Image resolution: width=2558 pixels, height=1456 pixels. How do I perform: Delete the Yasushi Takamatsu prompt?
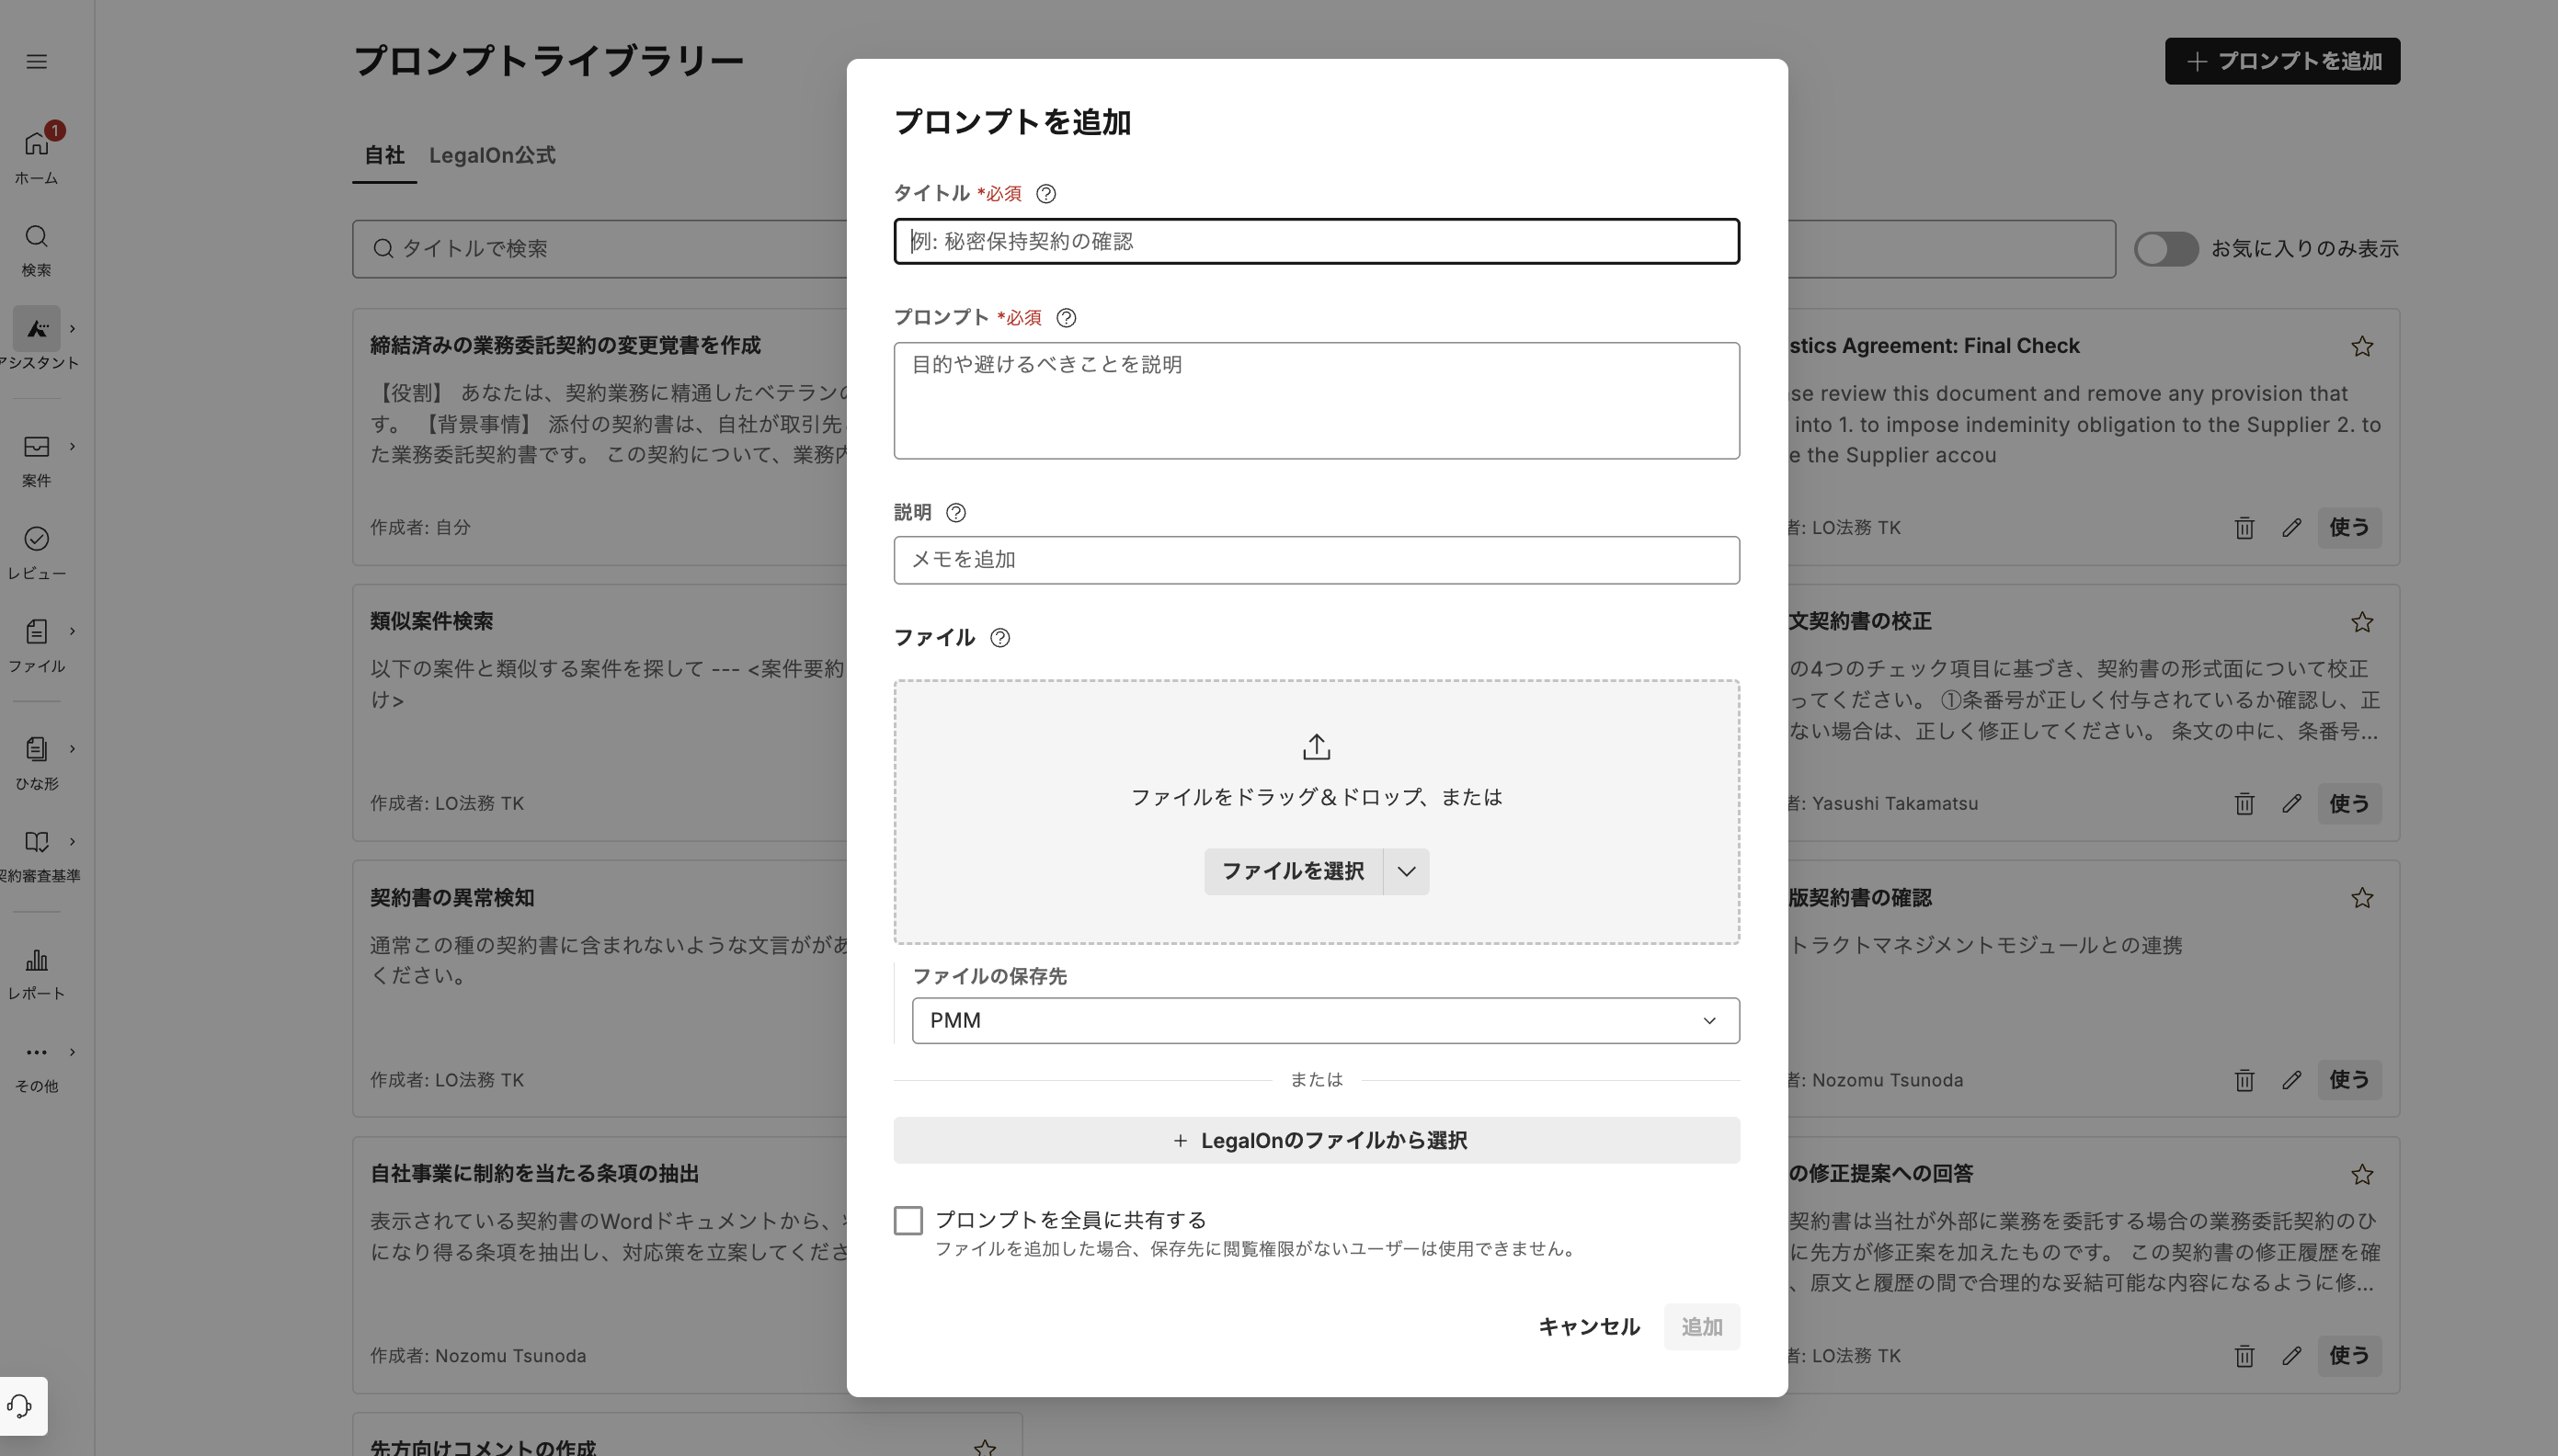[x=2244, y=804]
